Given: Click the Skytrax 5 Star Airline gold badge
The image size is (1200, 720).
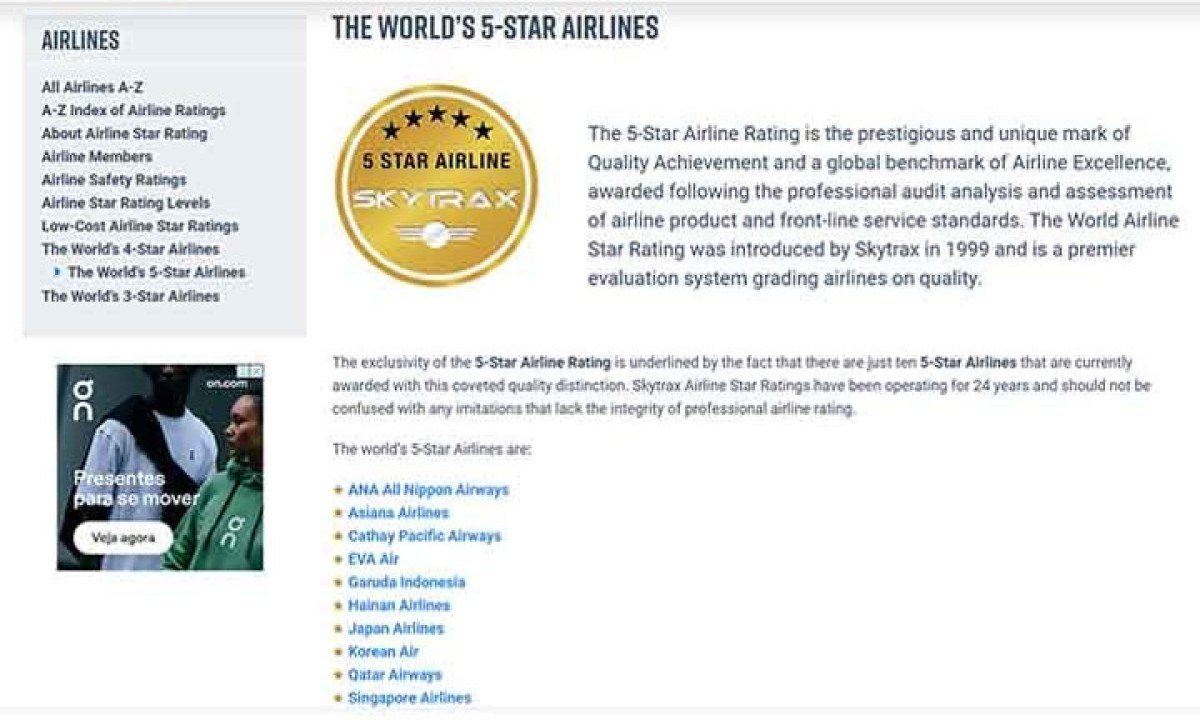Looking at the screenshot, I should tap(436, 186).
